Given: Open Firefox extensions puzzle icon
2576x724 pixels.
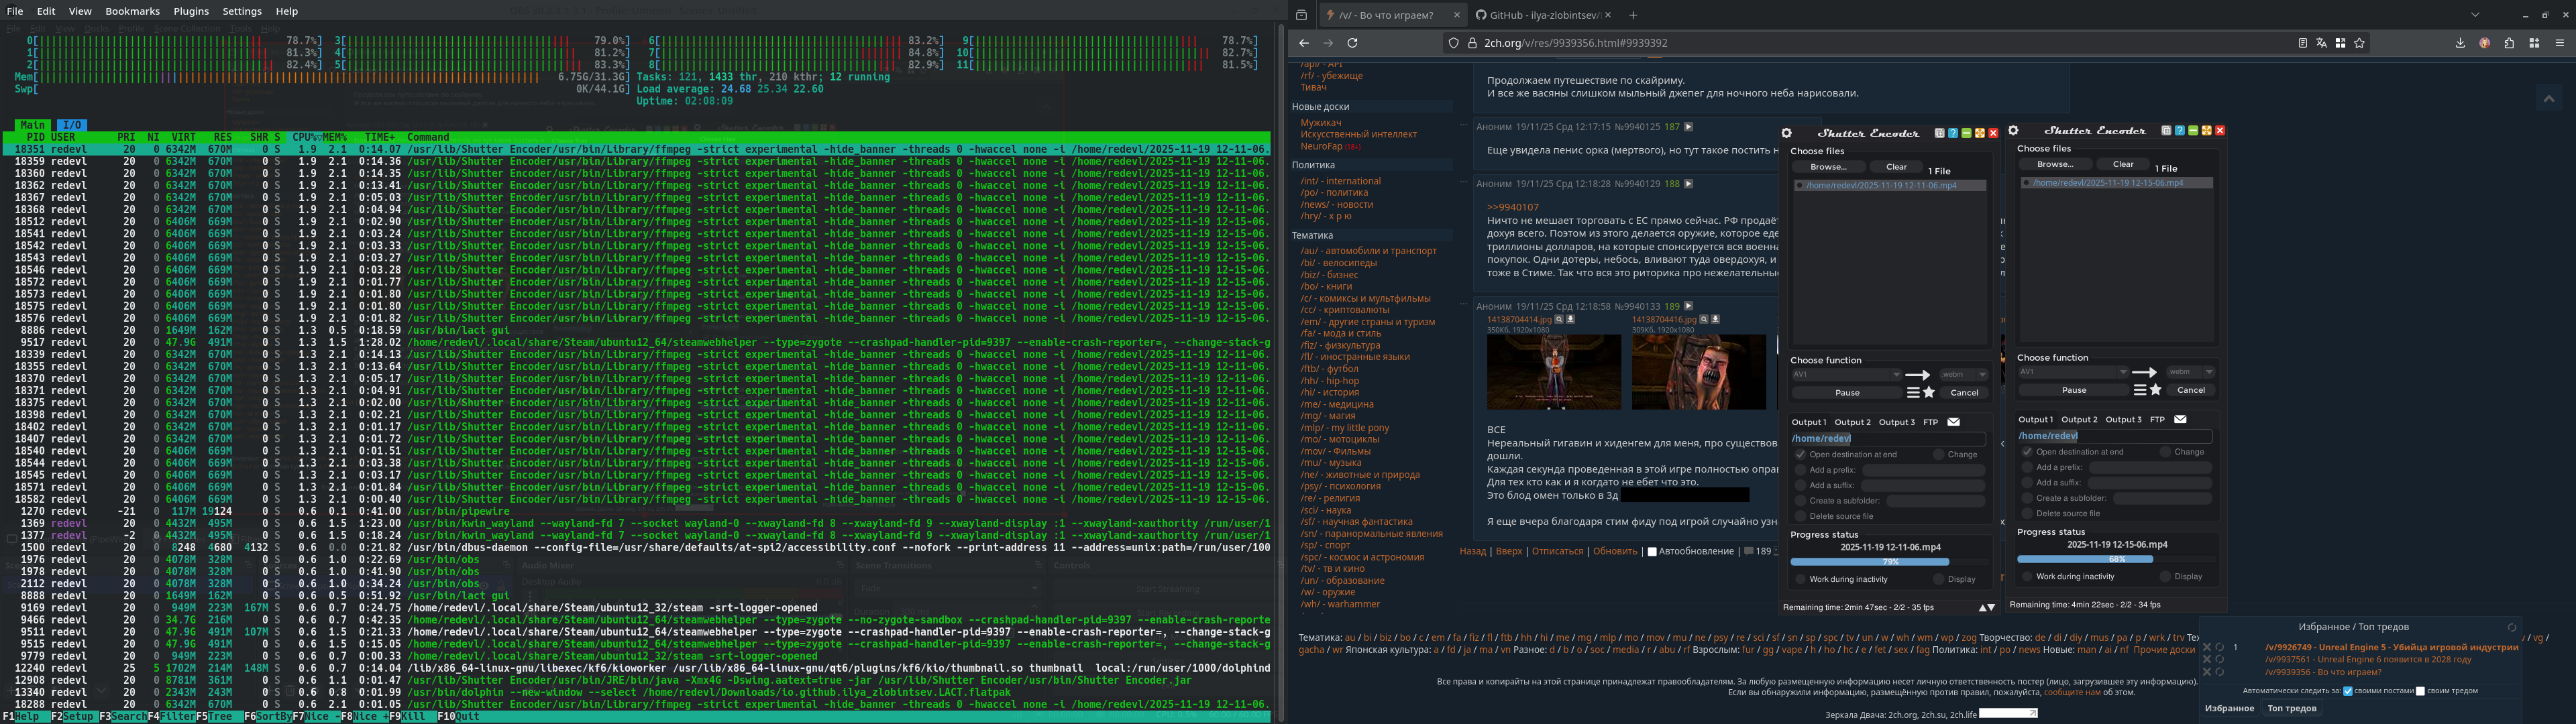Looking at the screenshot, I should [2509, 43].
